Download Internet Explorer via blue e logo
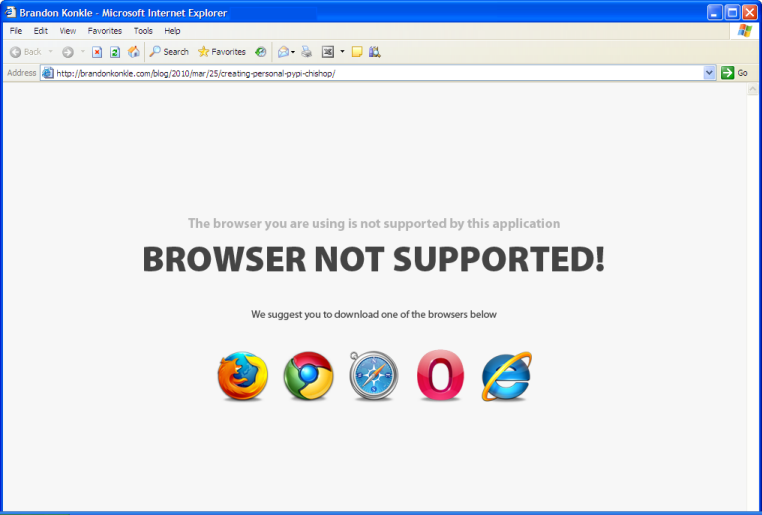The width and height of the screenshot is (762, 515). coord(506,376)
